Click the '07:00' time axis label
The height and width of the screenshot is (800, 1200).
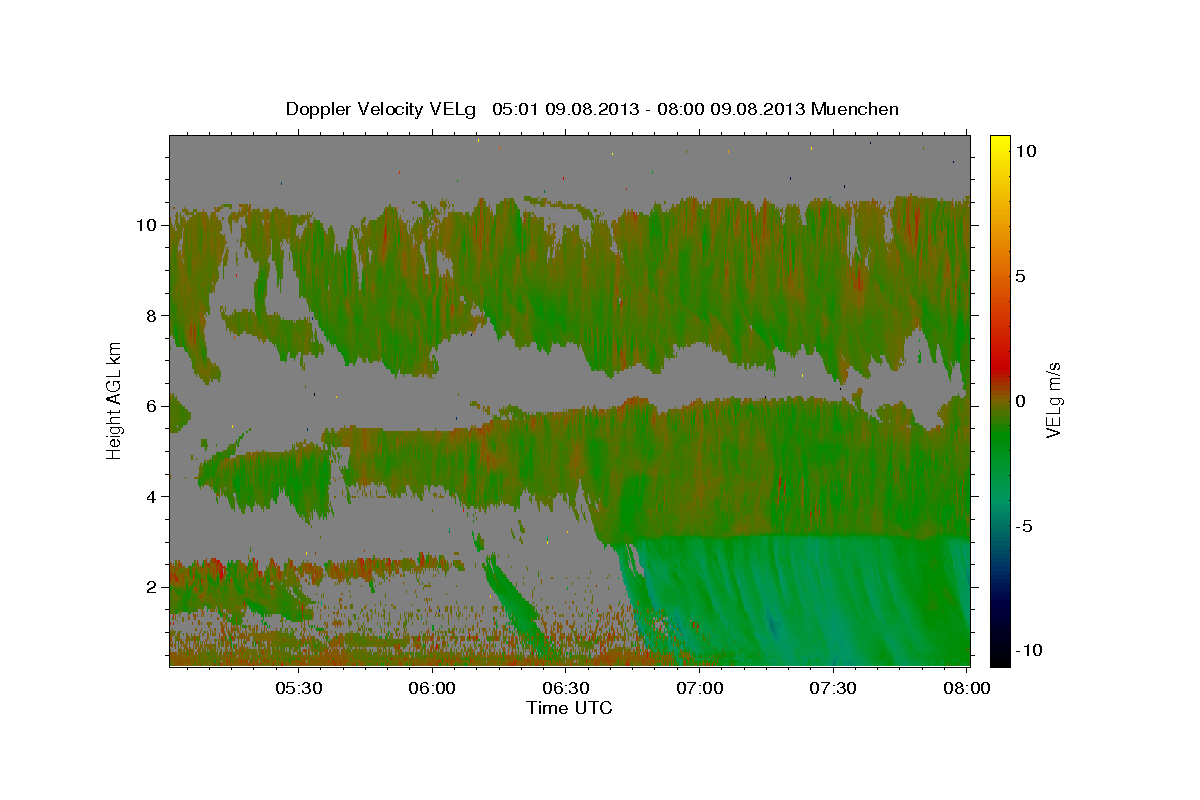pyautogui.click(x=700, y=688)
